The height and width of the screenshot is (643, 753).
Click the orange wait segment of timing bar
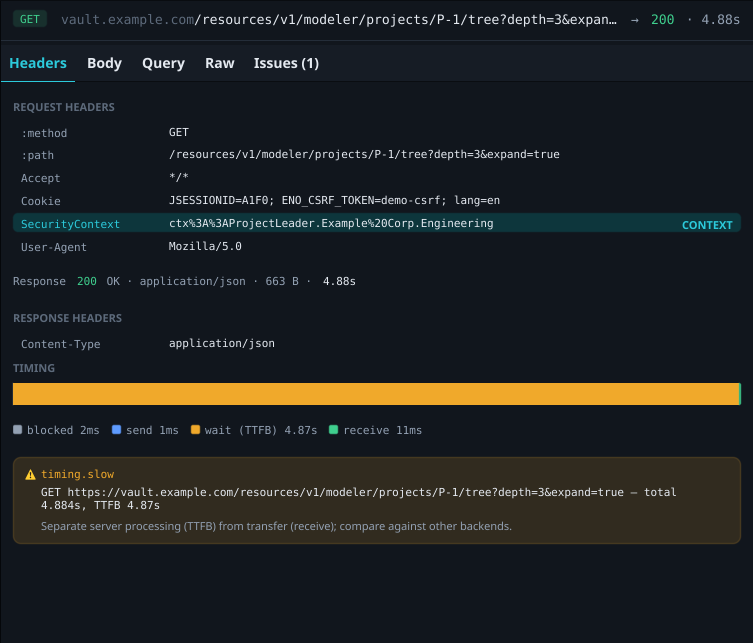376,394
